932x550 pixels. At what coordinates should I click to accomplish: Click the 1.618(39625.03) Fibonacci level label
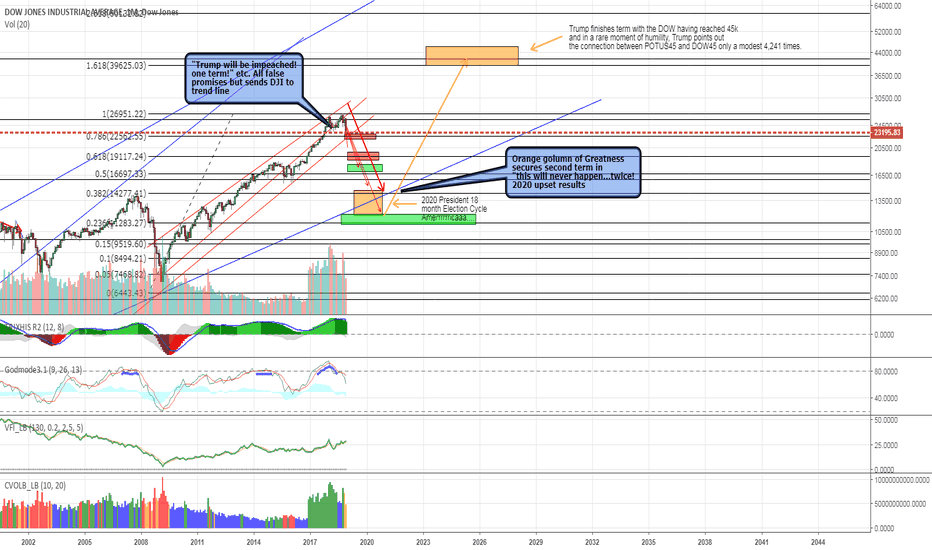tap(116, 65)
